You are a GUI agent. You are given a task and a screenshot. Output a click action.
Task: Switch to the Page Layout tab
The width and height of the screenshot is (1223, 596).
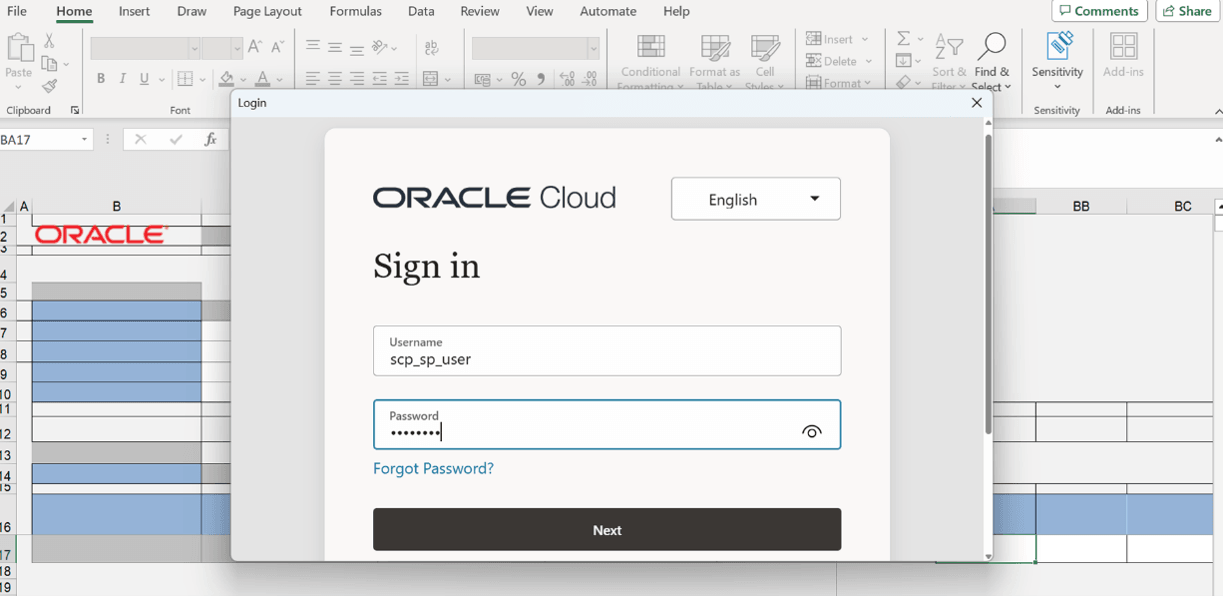(268, 11)
